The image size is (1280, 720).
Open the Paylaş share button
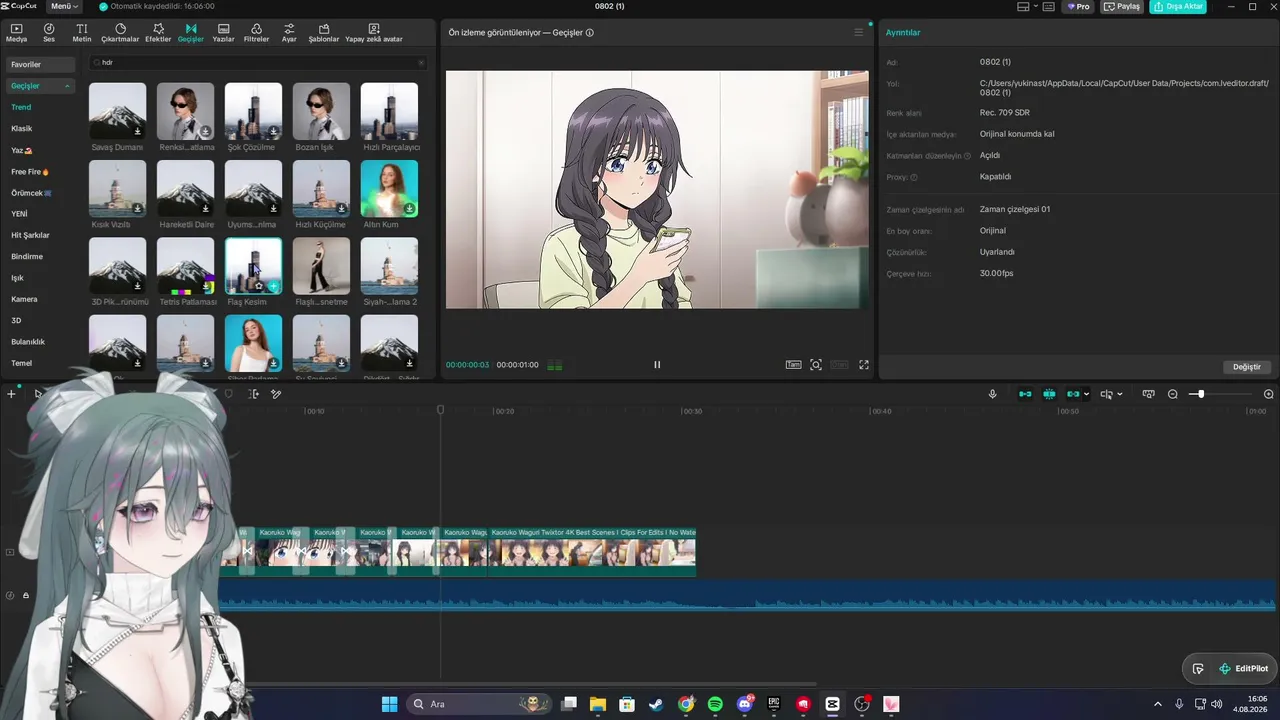click(1122, 7)
